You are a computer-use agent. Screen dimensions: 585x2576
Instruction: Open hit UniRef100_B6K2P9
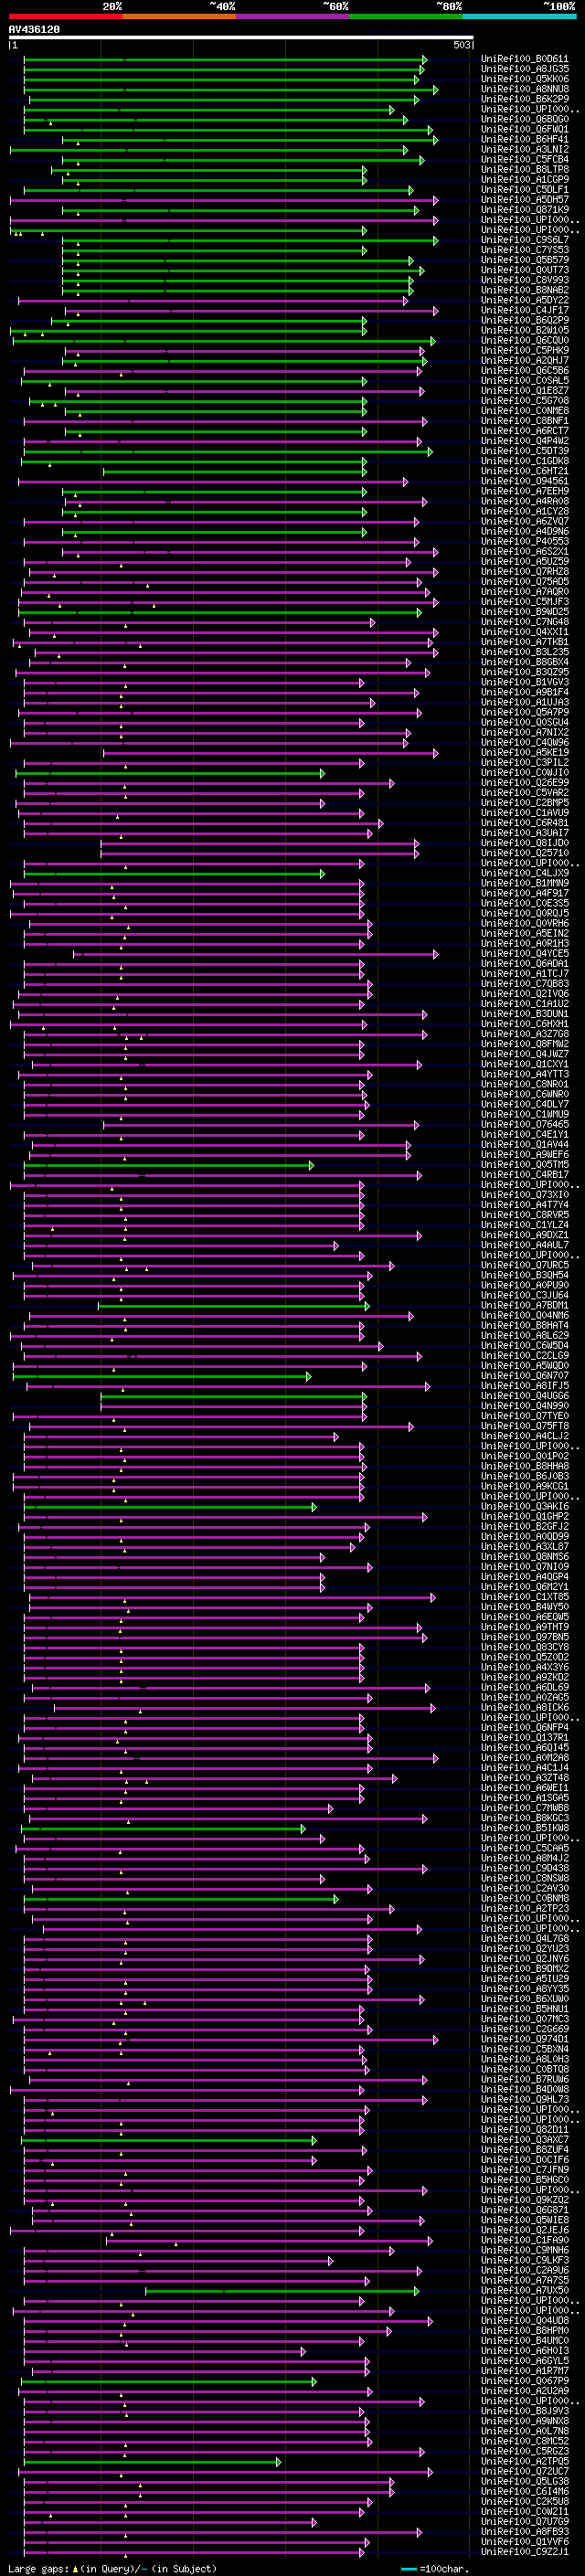pos(525,99)
